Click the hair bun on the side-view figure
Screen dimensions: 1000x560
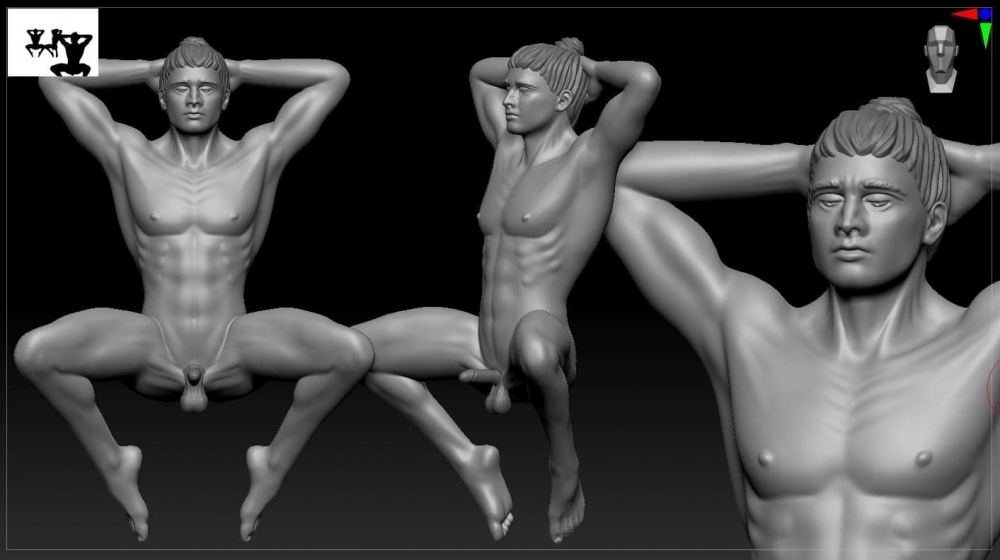pyautogui.click(x=571, y=45)
